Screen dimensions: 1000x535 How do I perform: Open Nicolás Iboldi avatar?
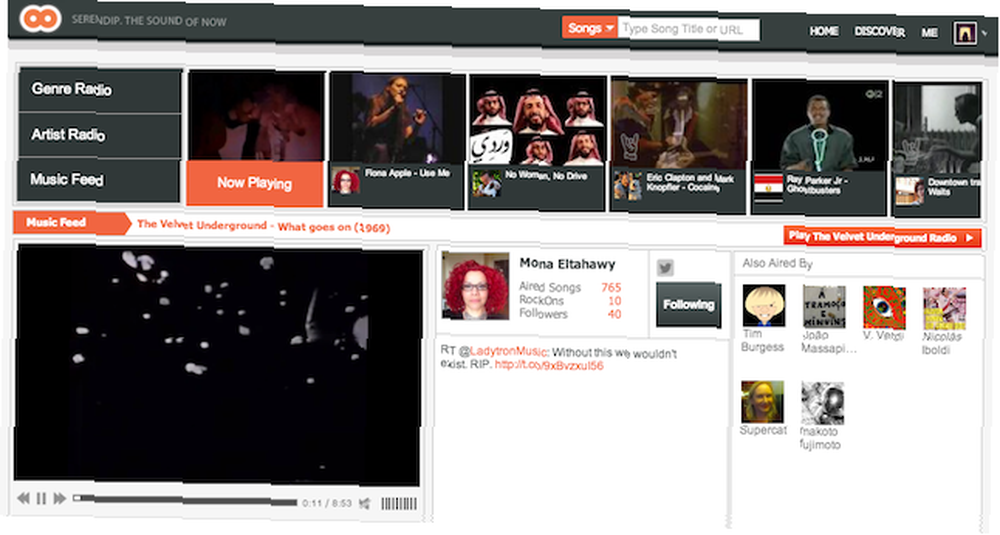(x=944, y=309)
